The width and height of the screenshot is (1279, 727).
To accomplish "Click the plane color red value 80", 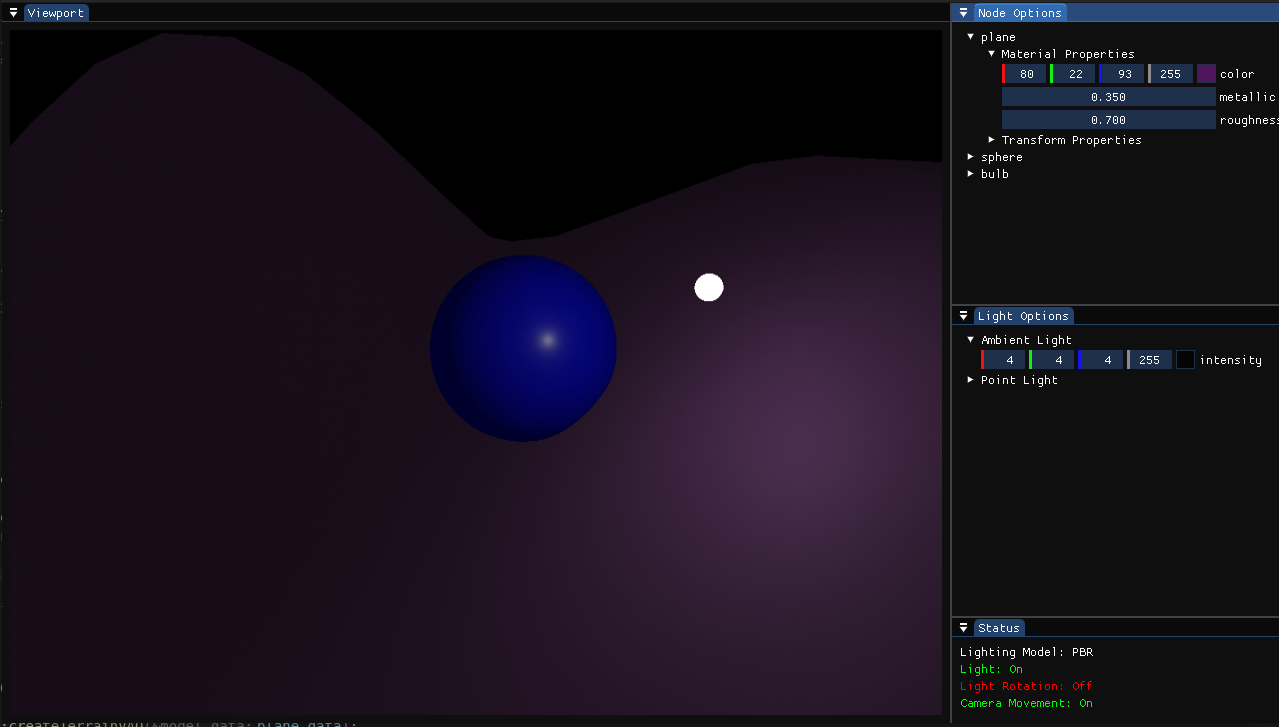I will pos(1024,74).
